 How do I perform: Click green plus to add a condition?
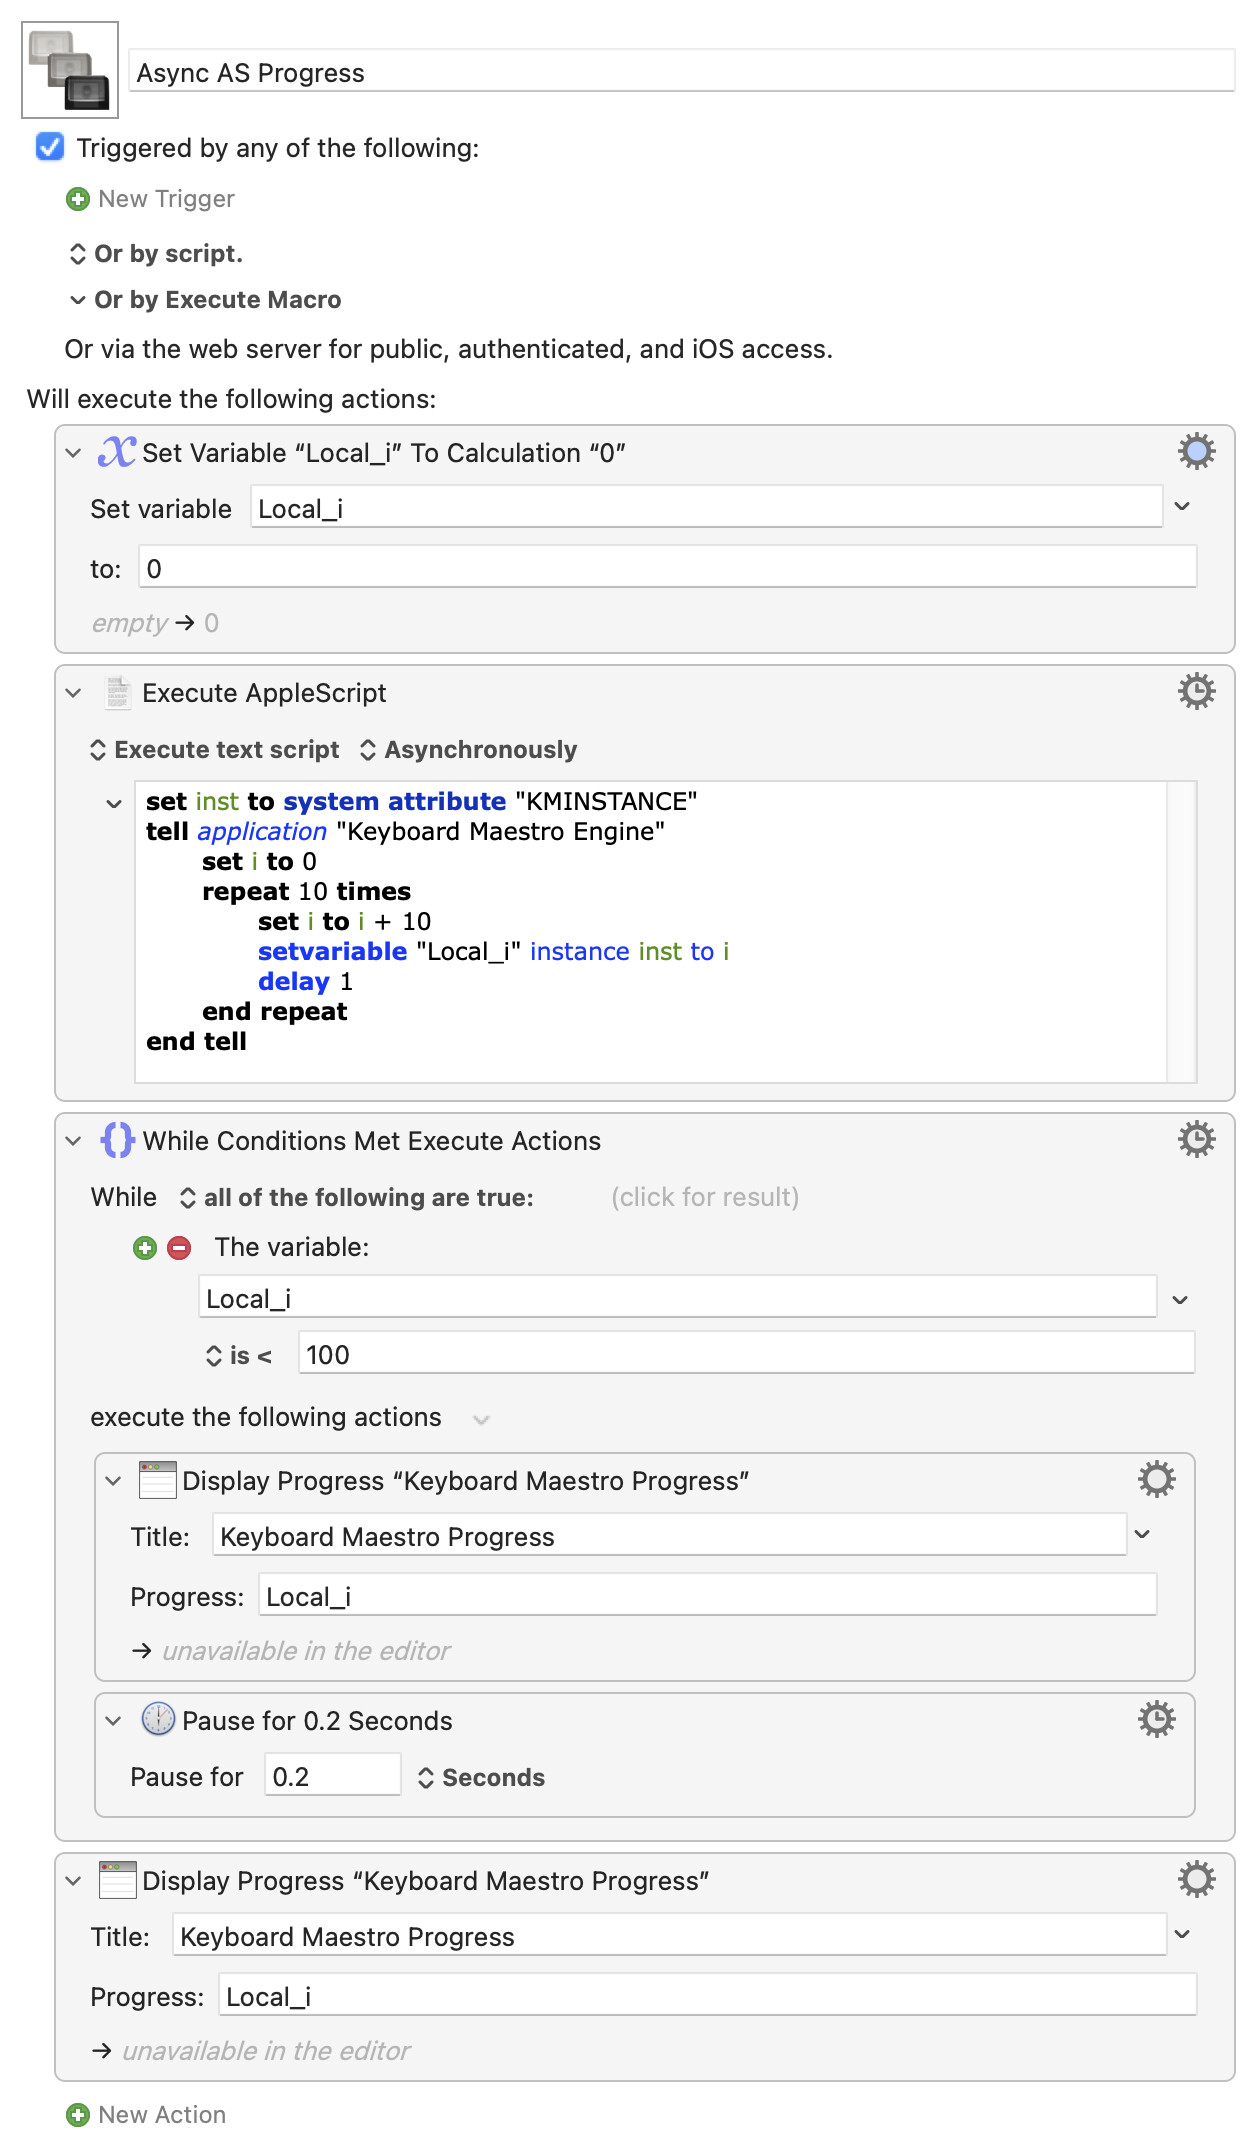tap(145, 1248)
